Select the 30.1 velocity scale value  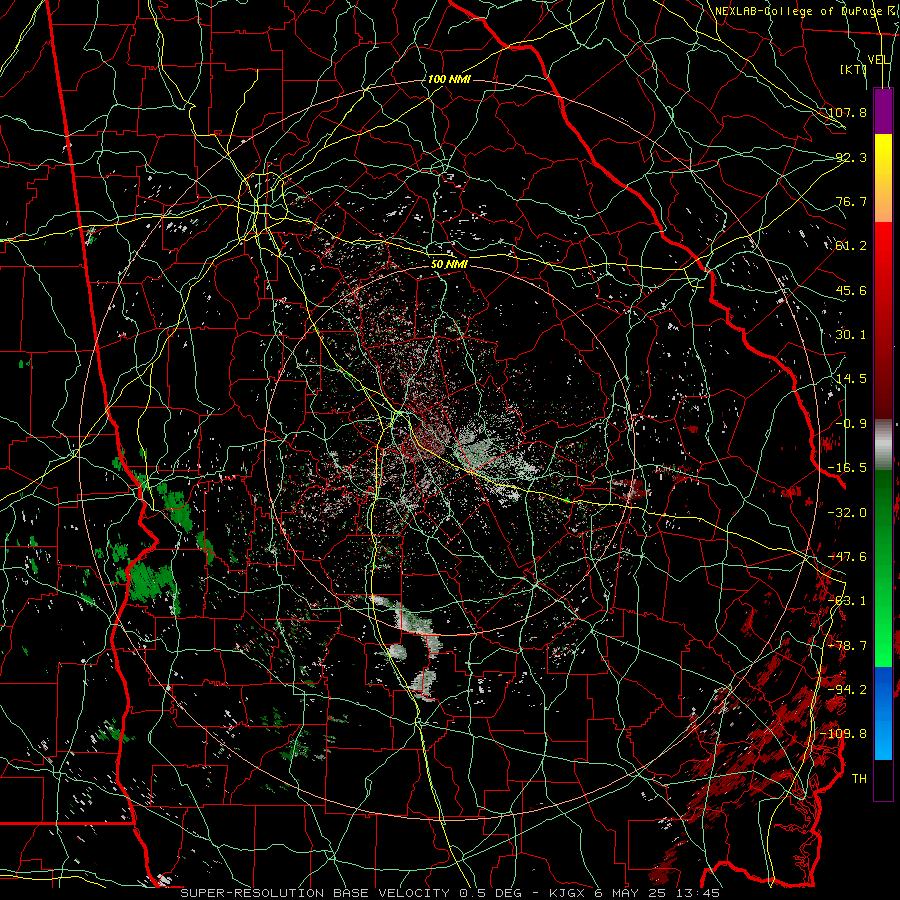click(x=851, y=335)
